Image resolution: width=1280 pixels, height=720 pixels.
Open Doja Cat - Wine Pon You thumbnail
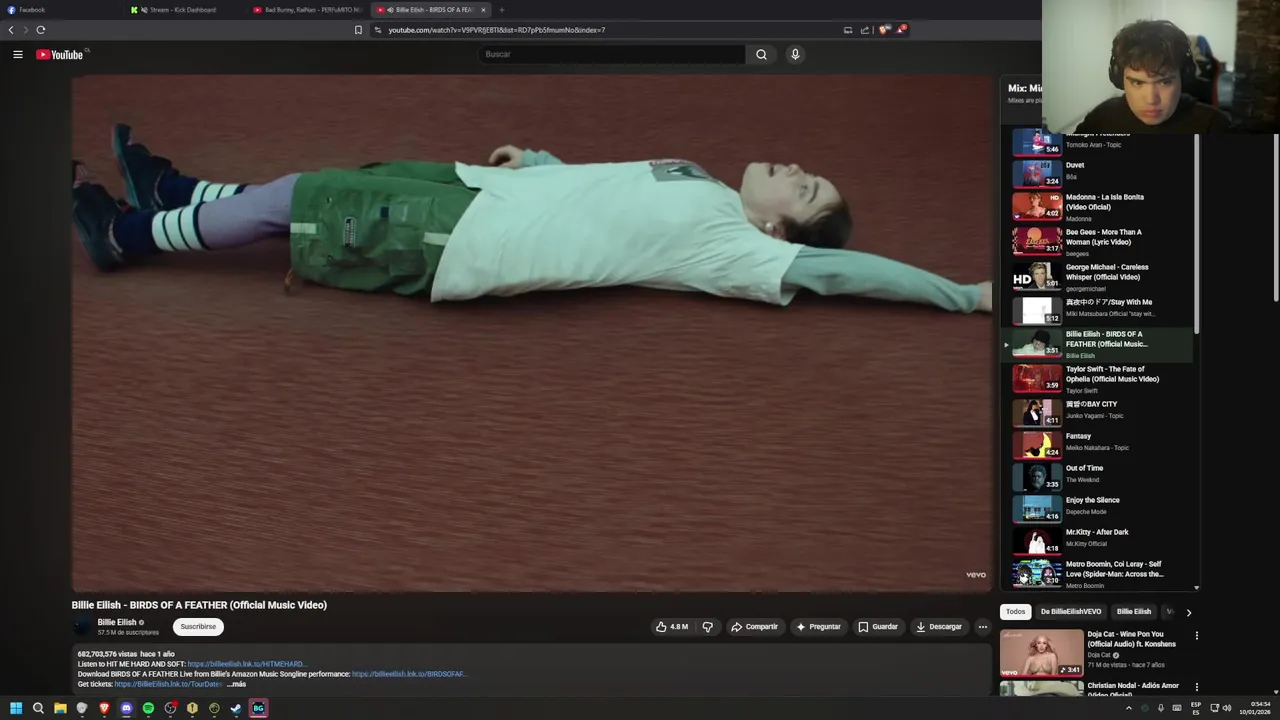point(1041,652)
